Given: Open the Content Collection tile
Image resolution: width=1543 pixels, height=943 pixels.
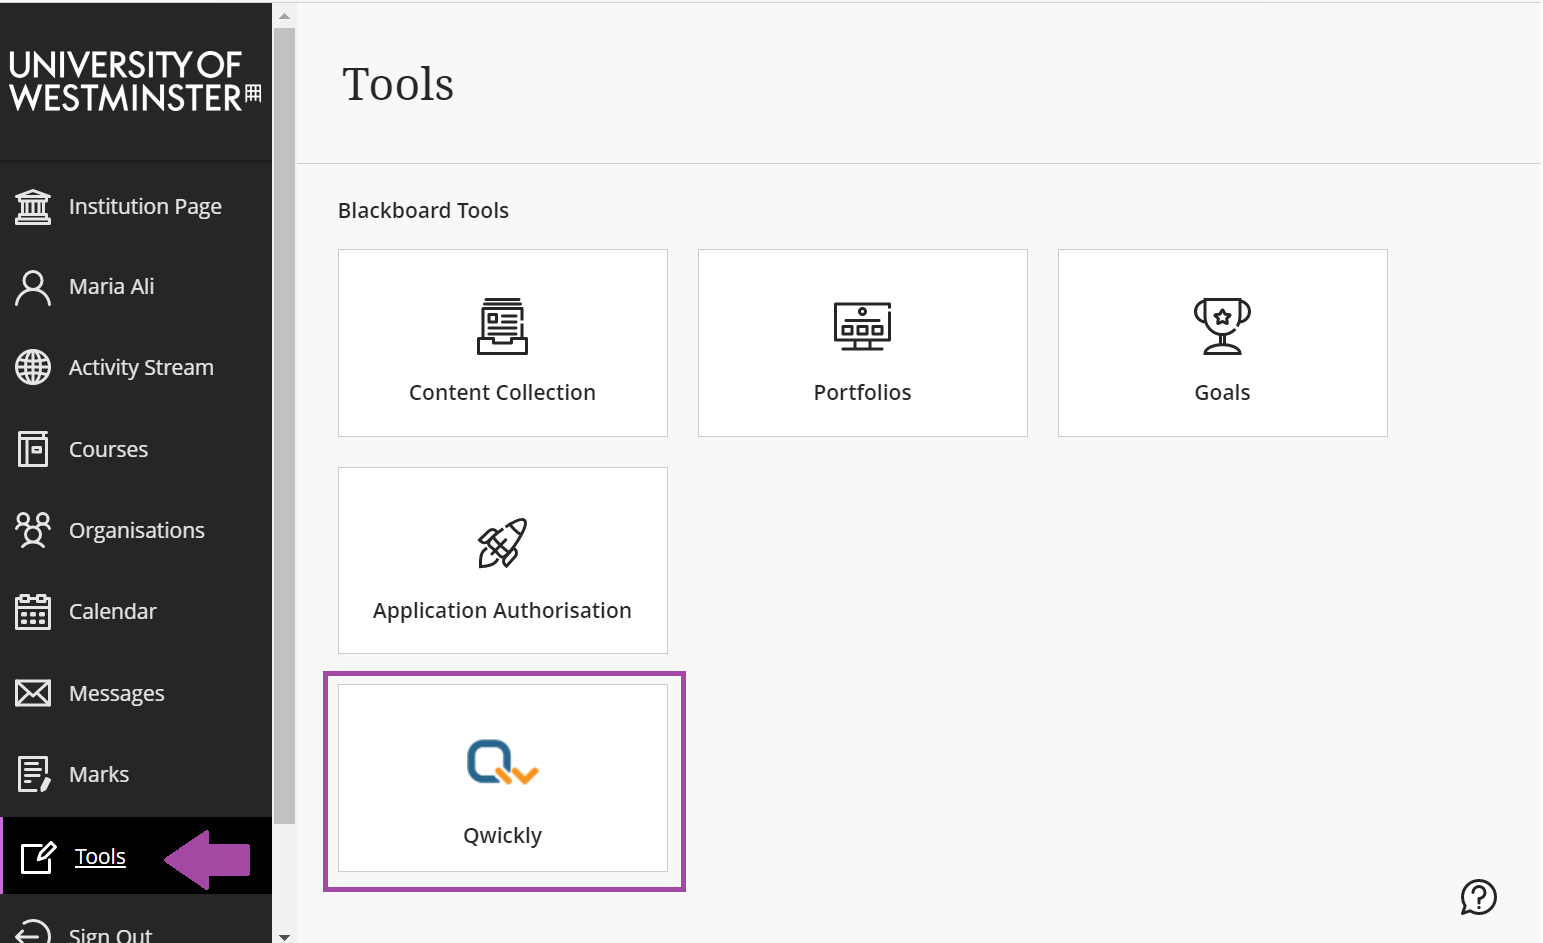Looking at the screenshot, I should pyautogui.click(x=502, y=343).
